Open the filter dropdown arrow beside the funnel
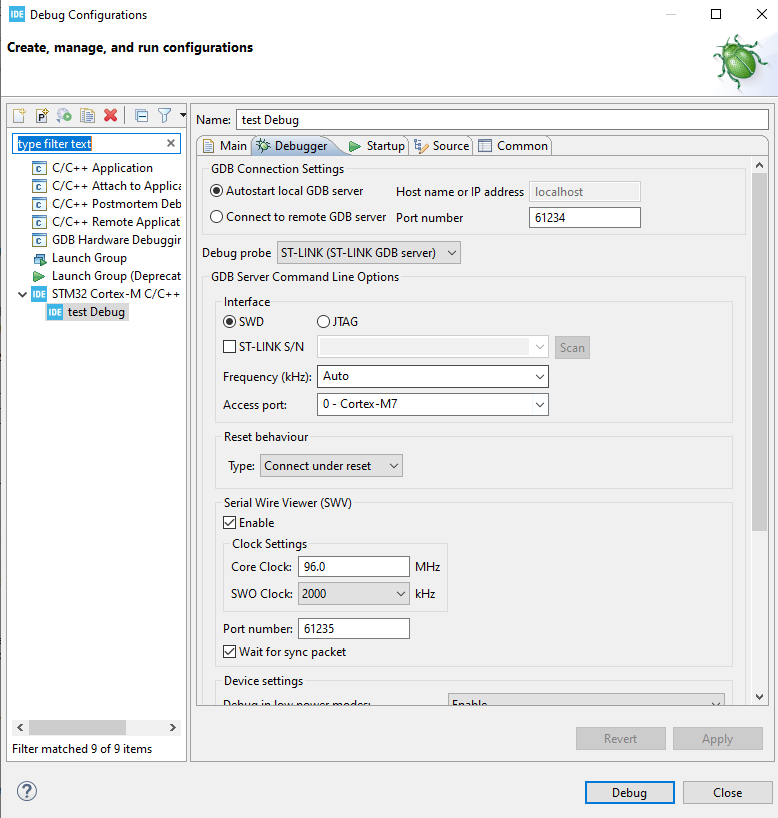This screenshot has height=818, width=778. [183, 115]
